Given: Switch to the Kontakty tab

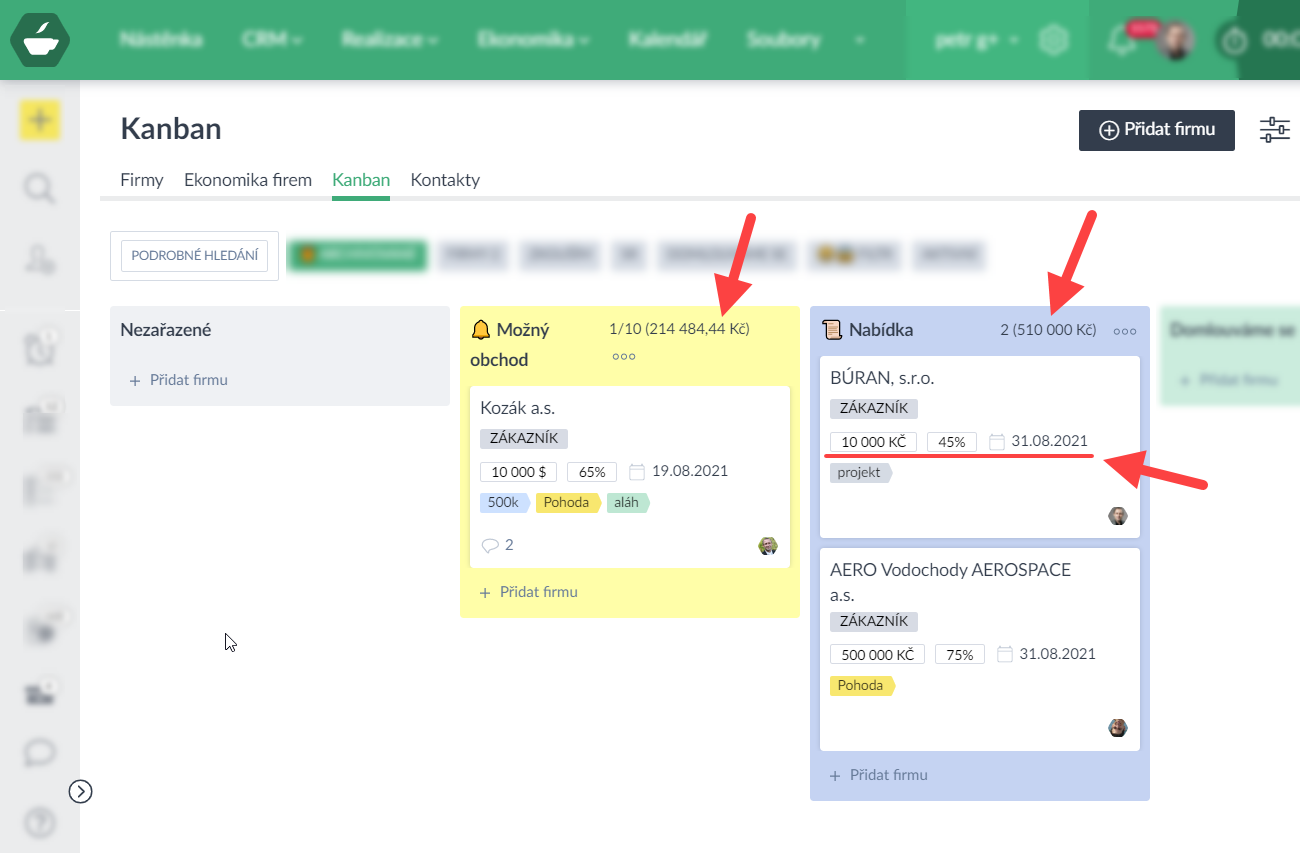Looking at the screenshot, I should point(445,180).
